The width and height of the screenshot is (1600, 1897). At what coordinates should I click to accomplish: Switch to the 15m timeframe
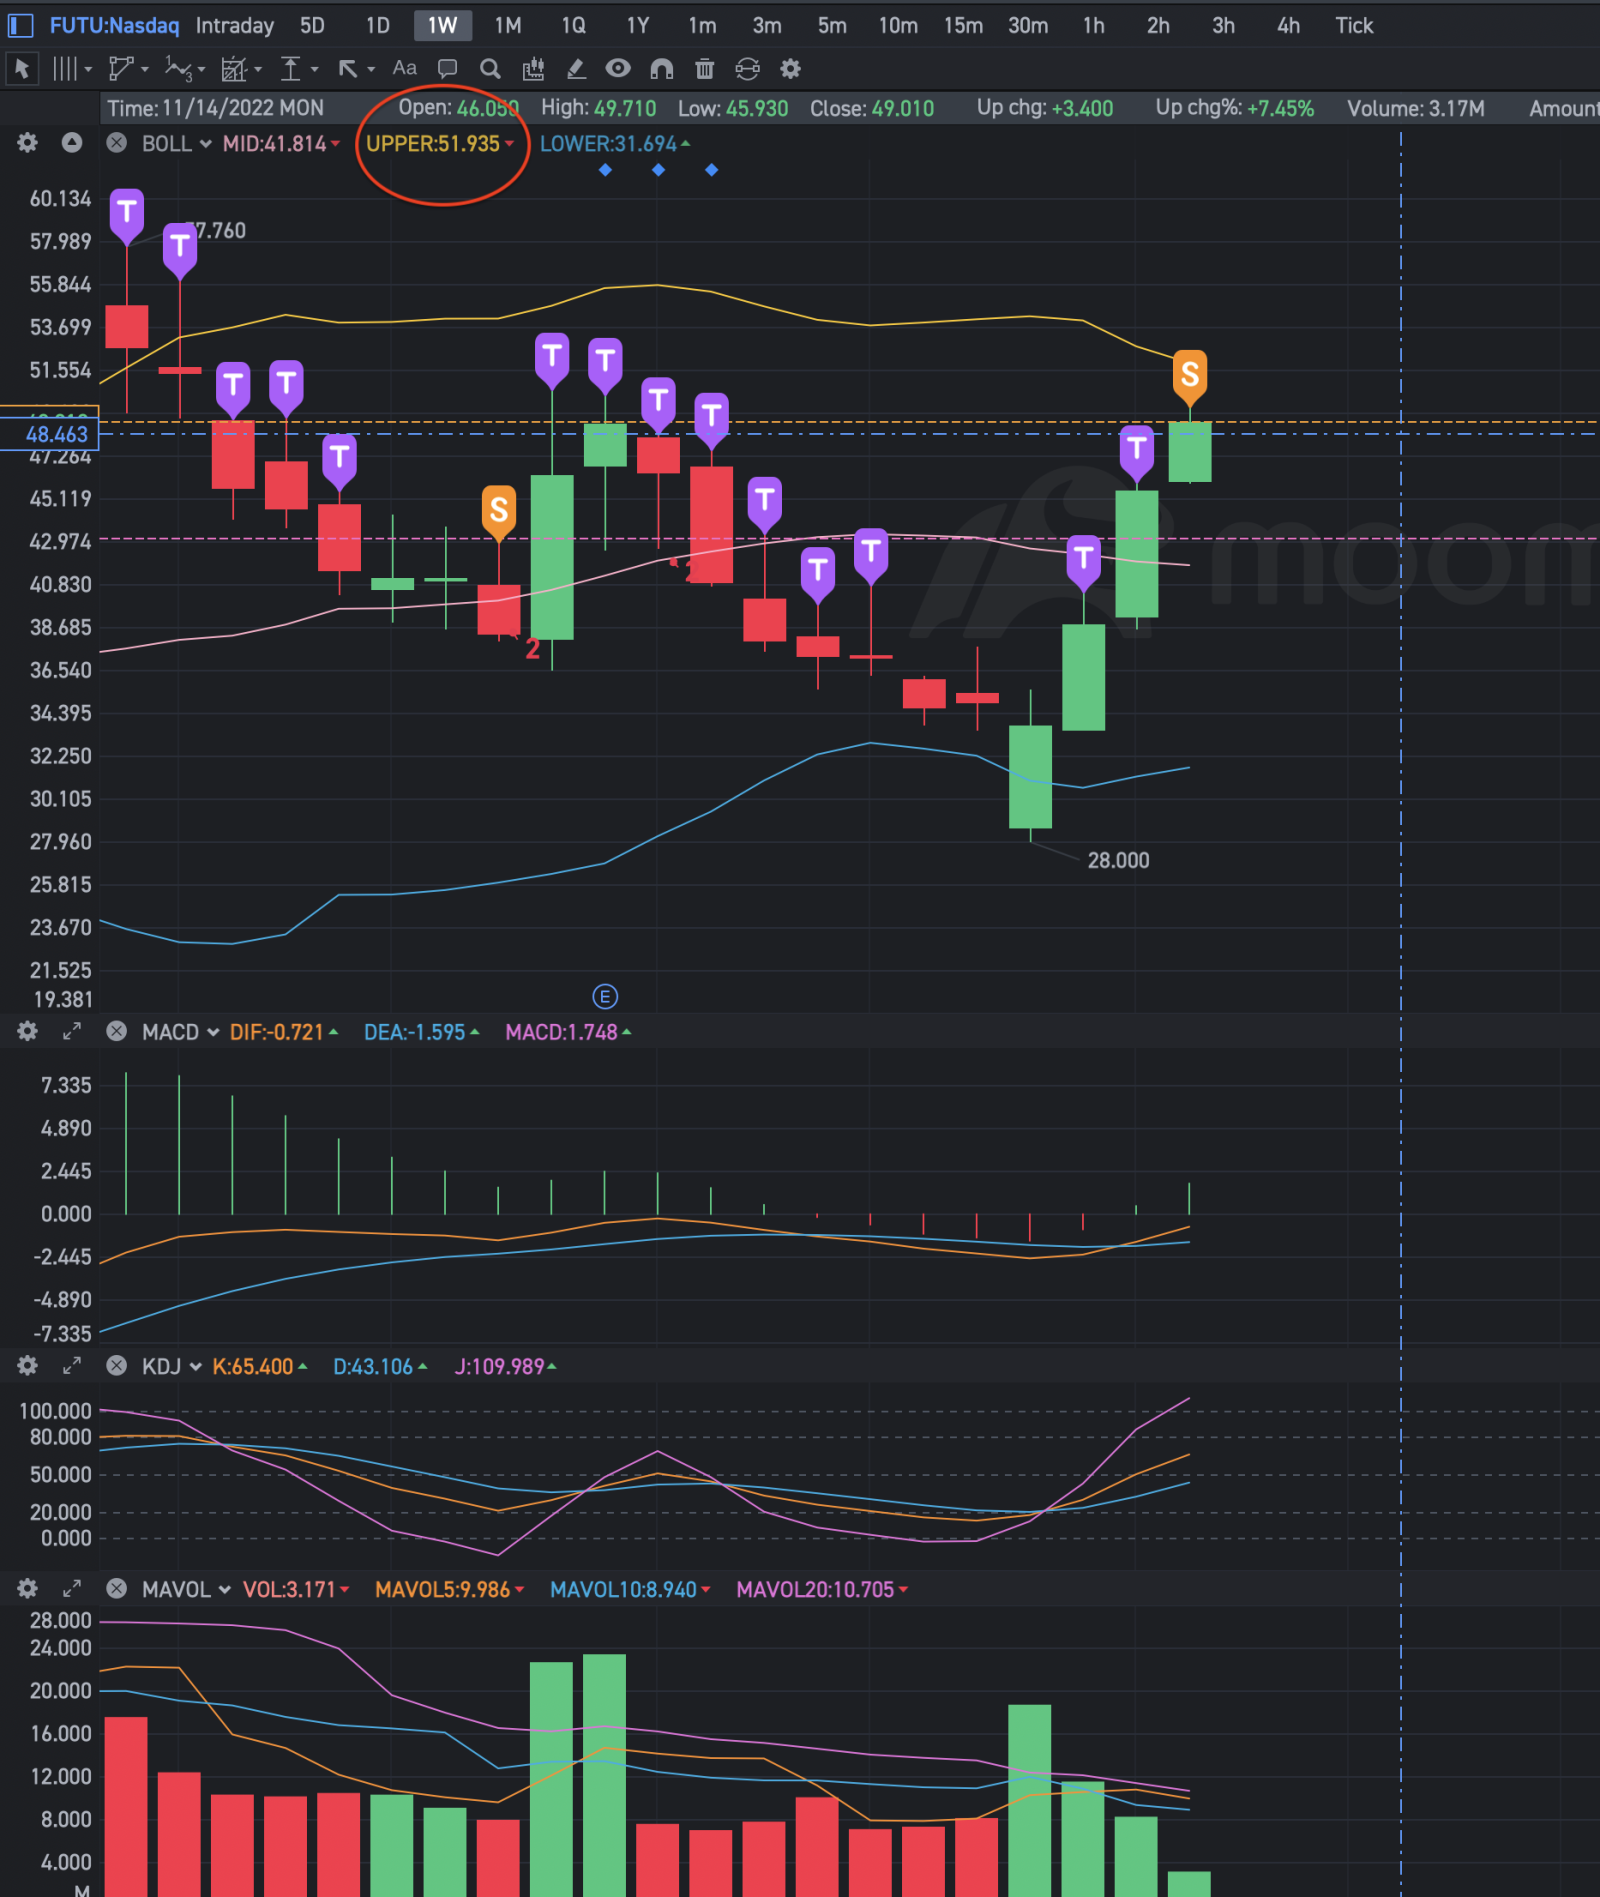click(963, 26)
